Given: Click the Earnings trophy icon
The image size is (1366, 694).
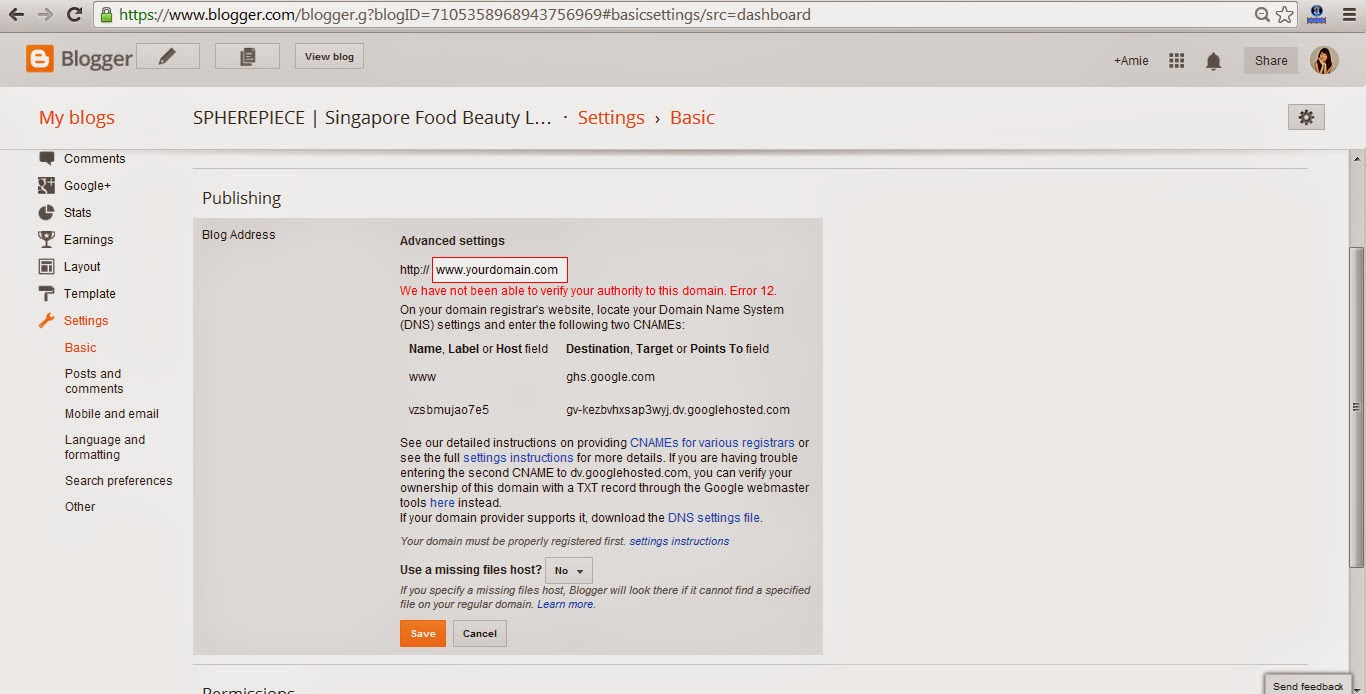Looking at the screenshot, I should point(46,239).
